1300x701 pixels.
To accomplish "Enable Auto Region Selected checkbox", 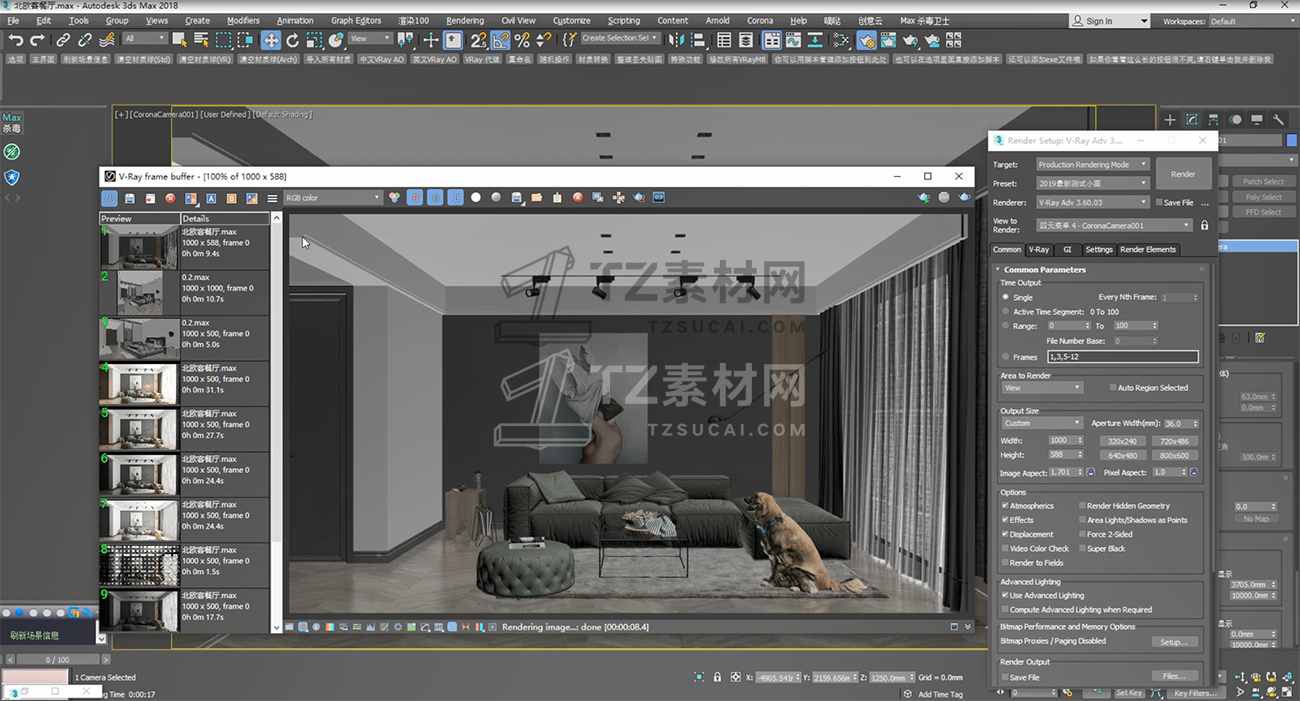I will tap(1113, 388).
